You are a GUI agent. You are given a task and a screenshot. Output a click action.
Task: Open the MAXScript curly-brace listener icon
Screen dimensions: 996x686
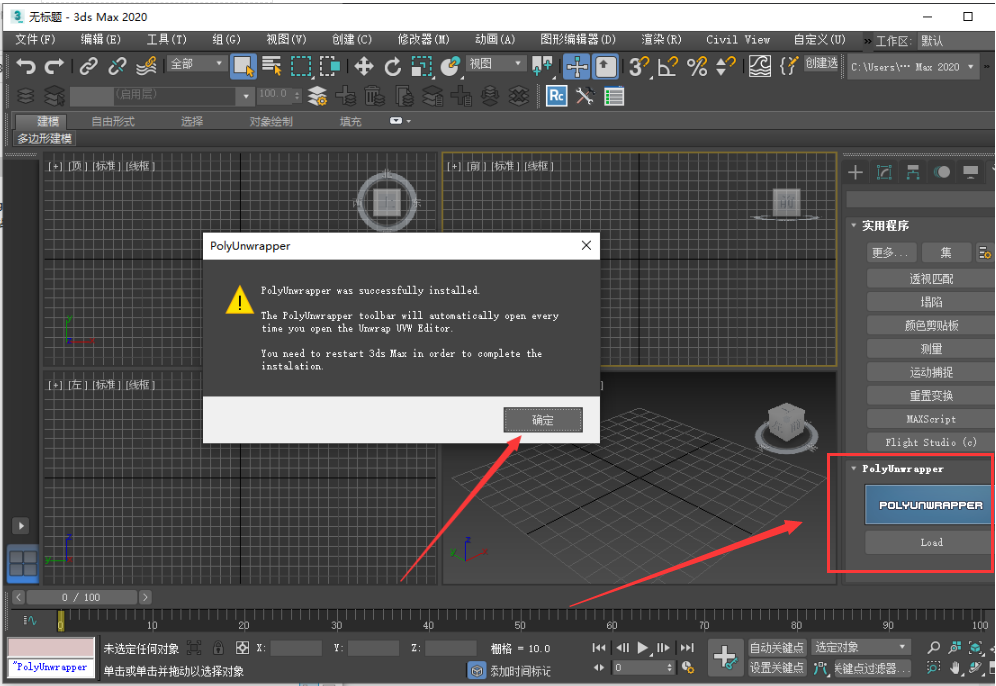[x=788, y=66]
